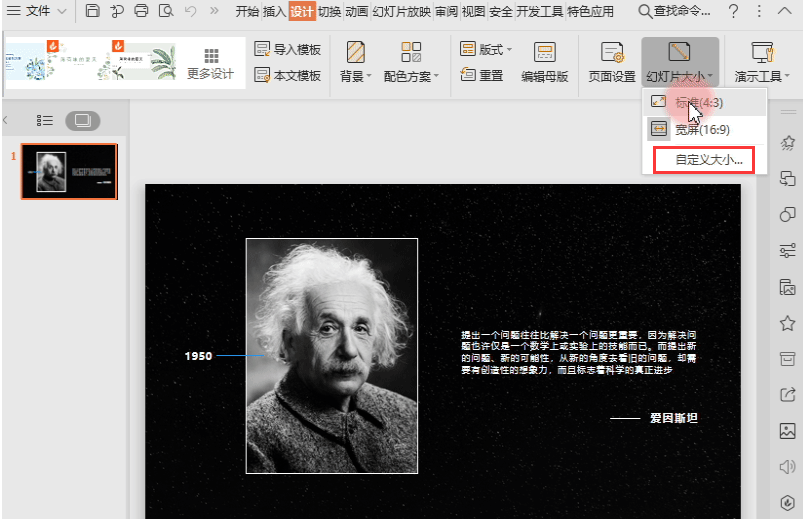Click the Undo arrow icon
Screen dimensions: 805x519
click(190, 11)
